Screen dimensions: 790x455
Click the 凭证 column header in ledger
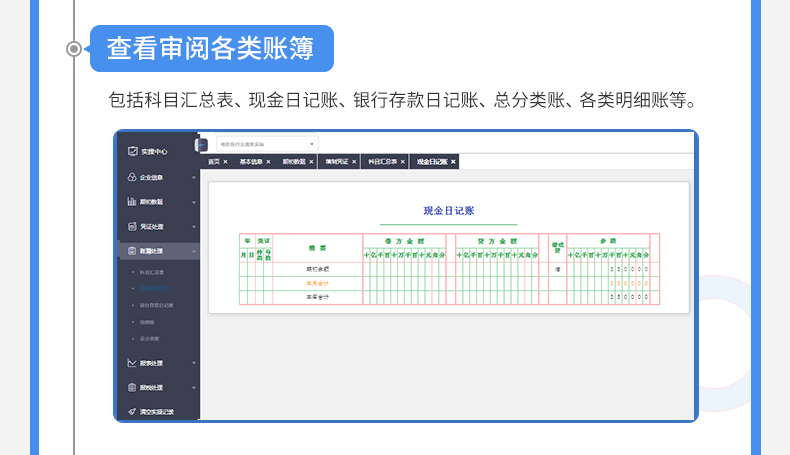(264, 241)
